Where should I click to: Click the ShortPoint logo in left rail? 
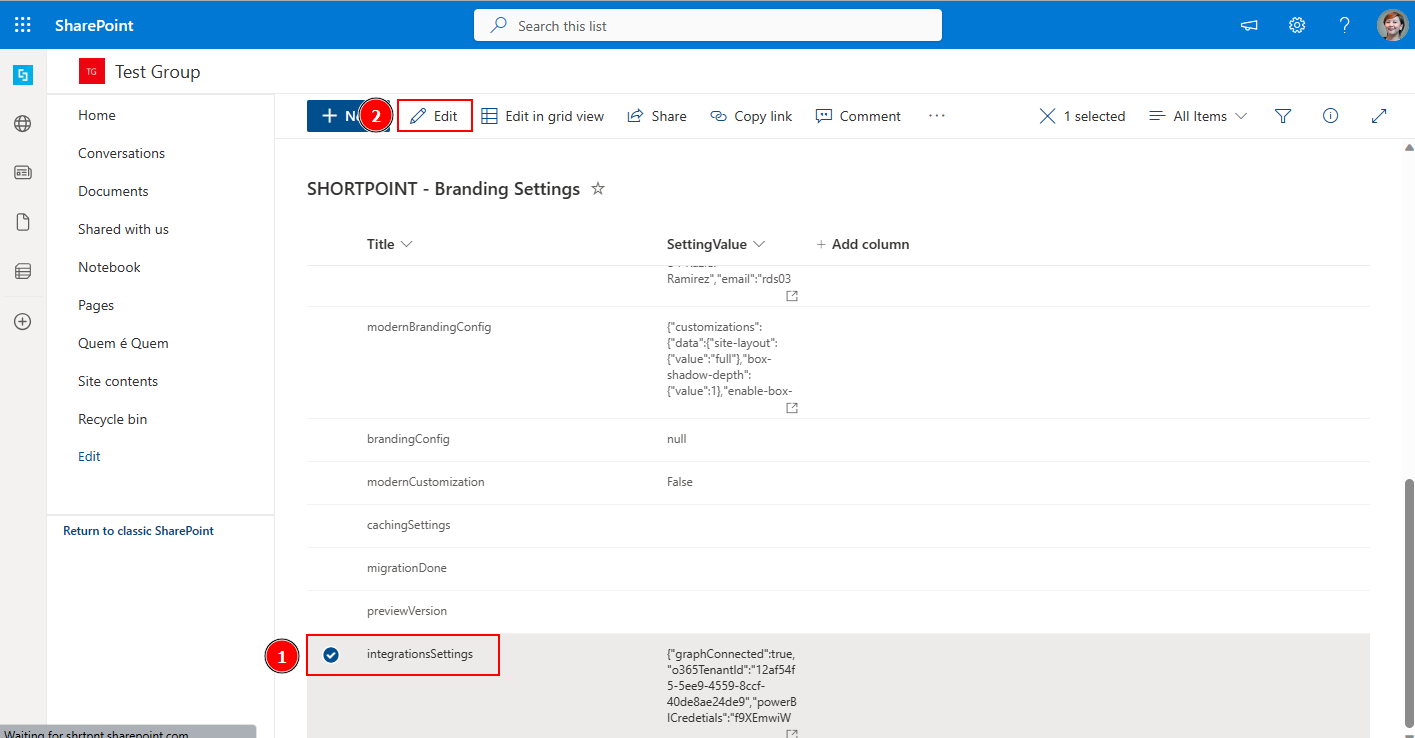pyautogui.click(x=23, y=74)
